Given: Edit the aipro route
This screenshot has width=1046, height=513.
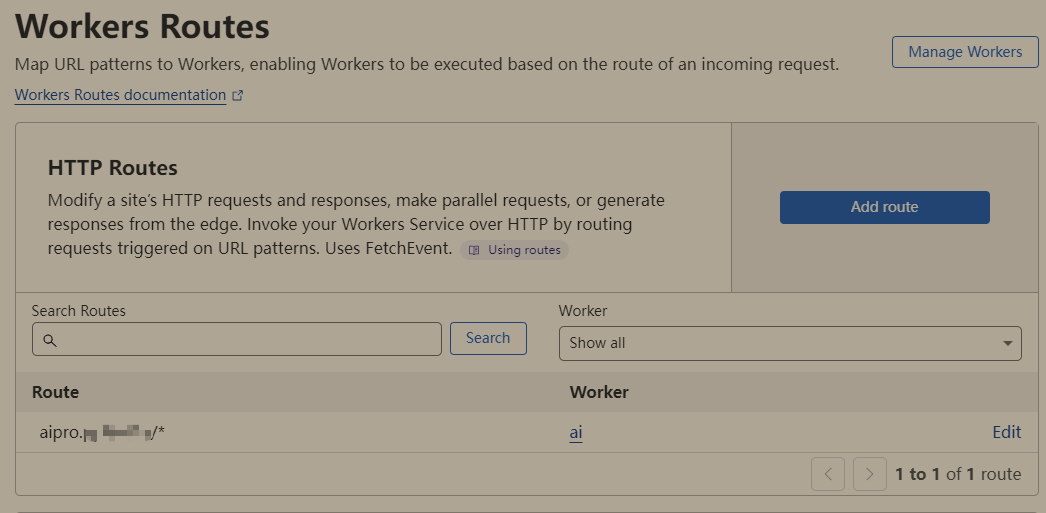Looking at the screenshot, I should pos(1007,432).
